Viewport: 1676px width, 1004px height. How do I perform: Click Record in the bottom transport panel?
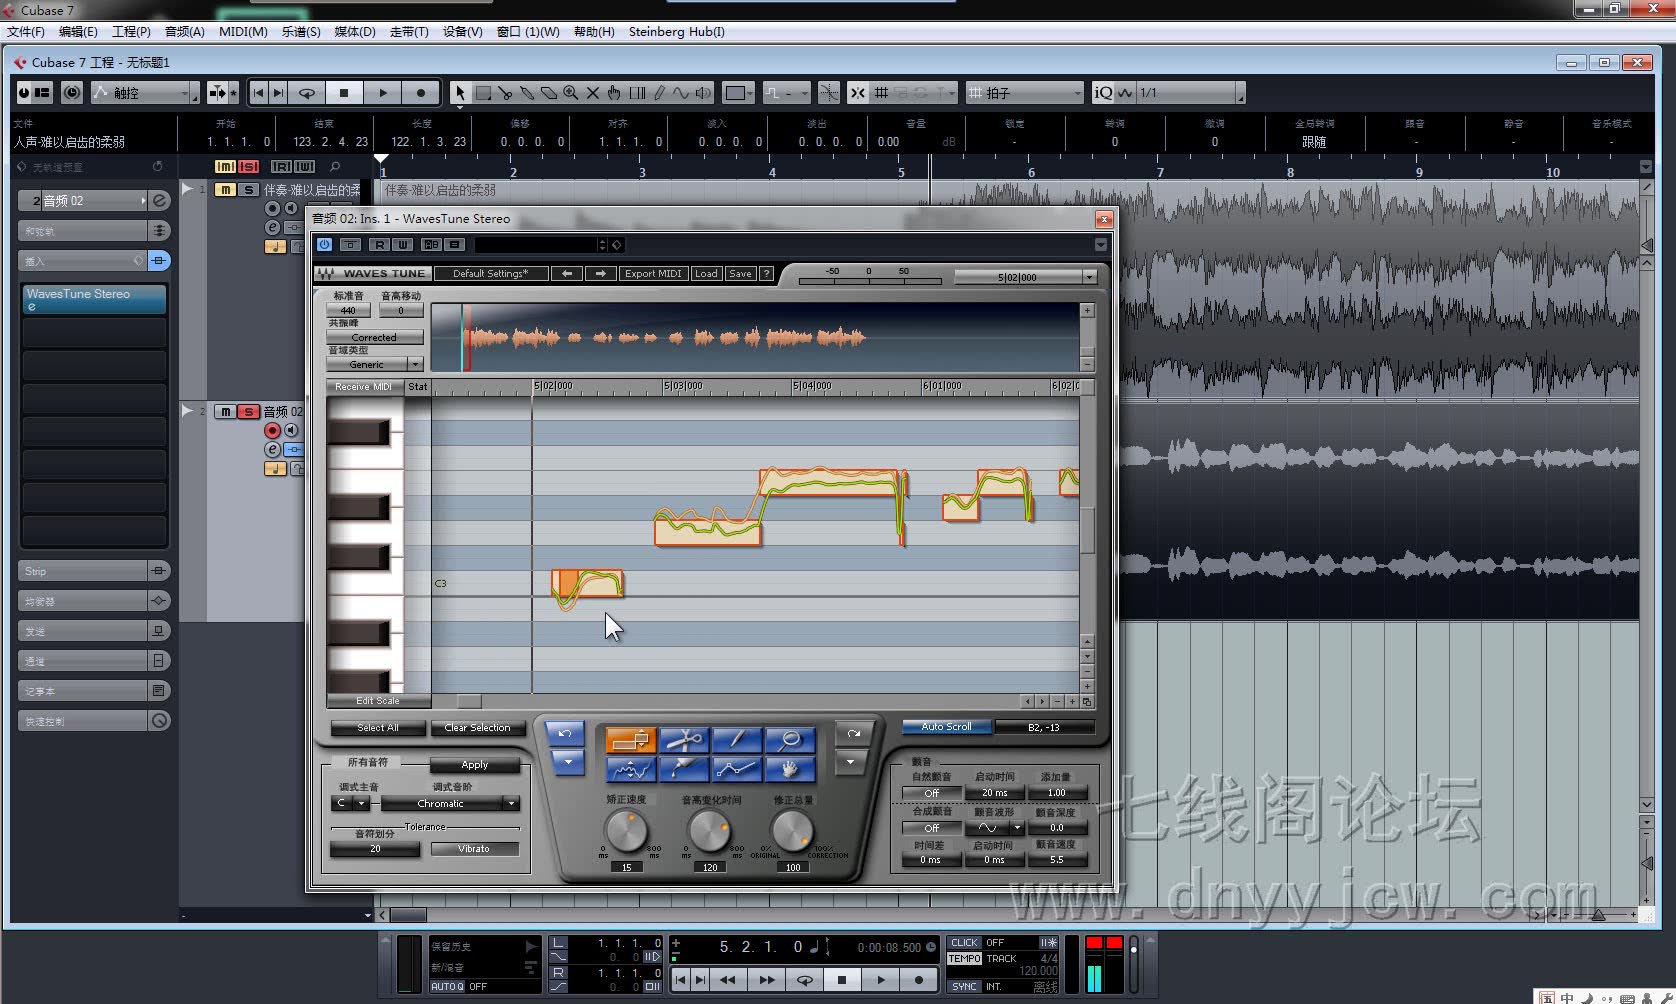coord(919,980)
